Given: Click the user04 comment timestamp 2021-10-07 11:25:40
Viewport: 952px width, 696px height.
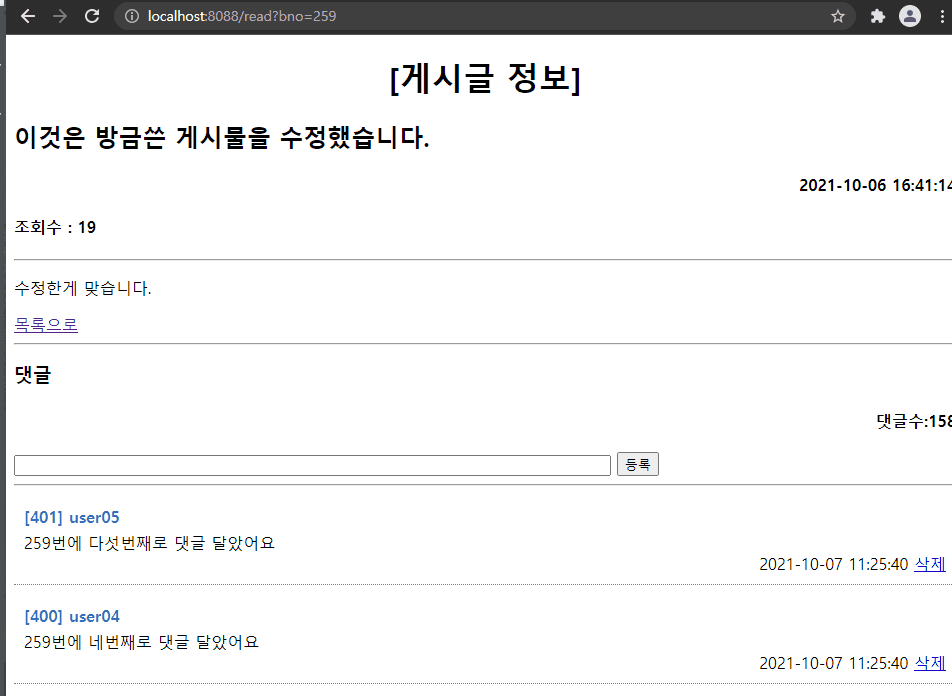Looking at the screenshot, I should [x=834, y=663].
